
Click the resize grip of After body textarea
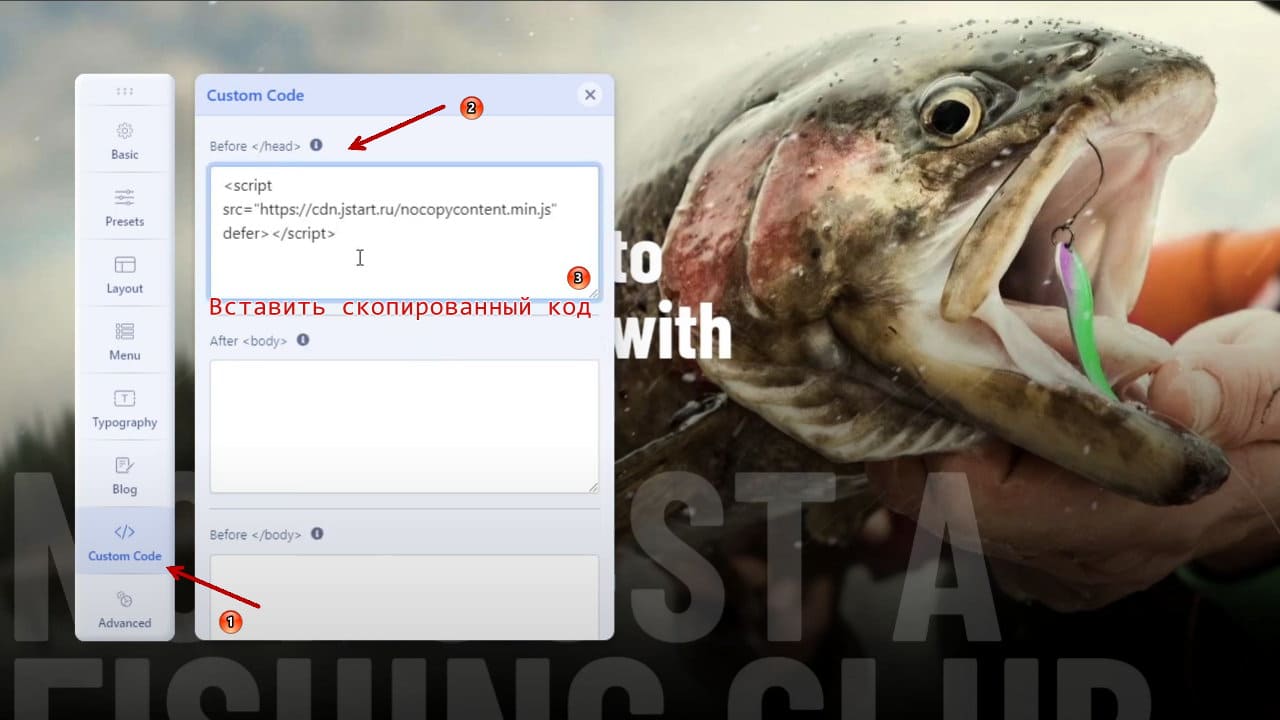tap(593, 486)
